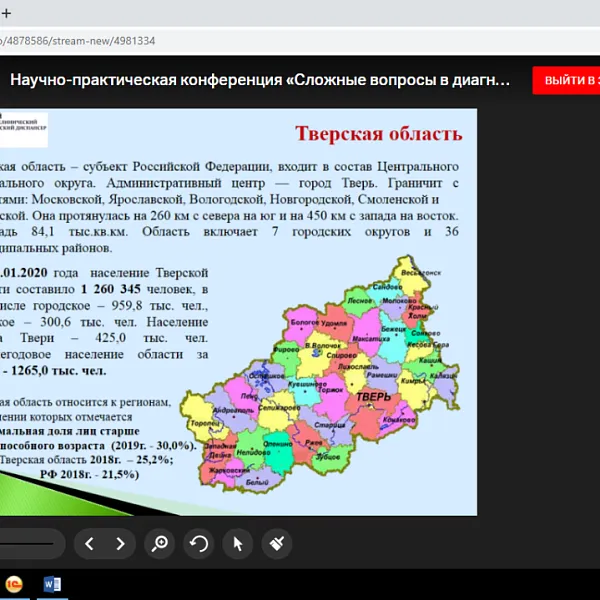This screenshot has height=600, width=600.
Task: Open the 1C app in taskbar
Action: (x=14, y=585)
